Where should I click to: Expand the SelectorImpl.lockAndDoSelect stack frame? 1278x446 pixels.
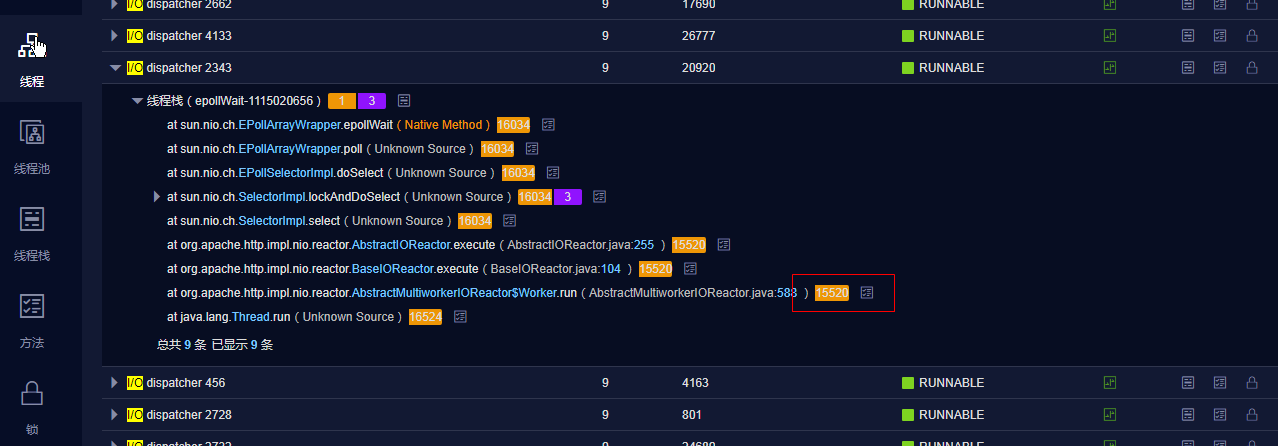157,197
